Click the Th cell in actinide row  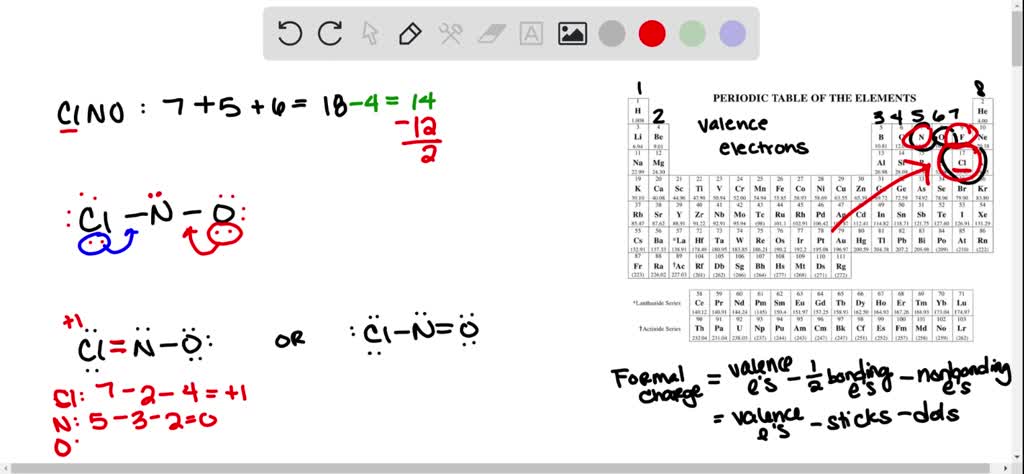point(700,329)
